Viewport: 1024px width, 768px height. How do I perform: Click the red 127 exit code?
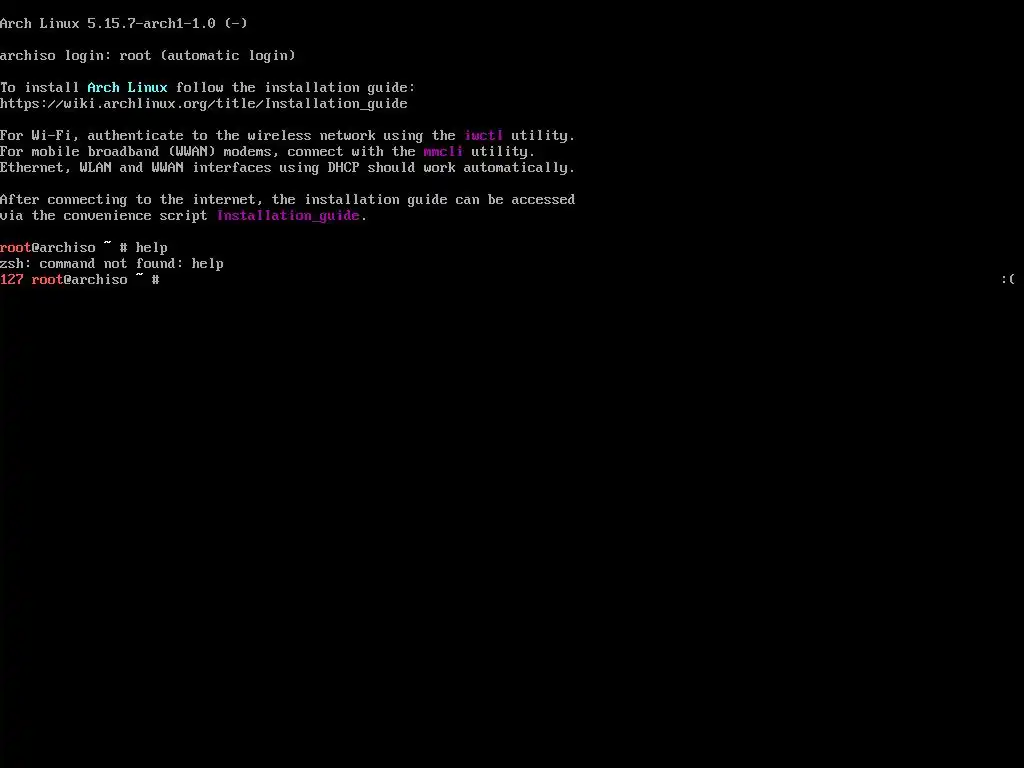[x=12, y=280]
